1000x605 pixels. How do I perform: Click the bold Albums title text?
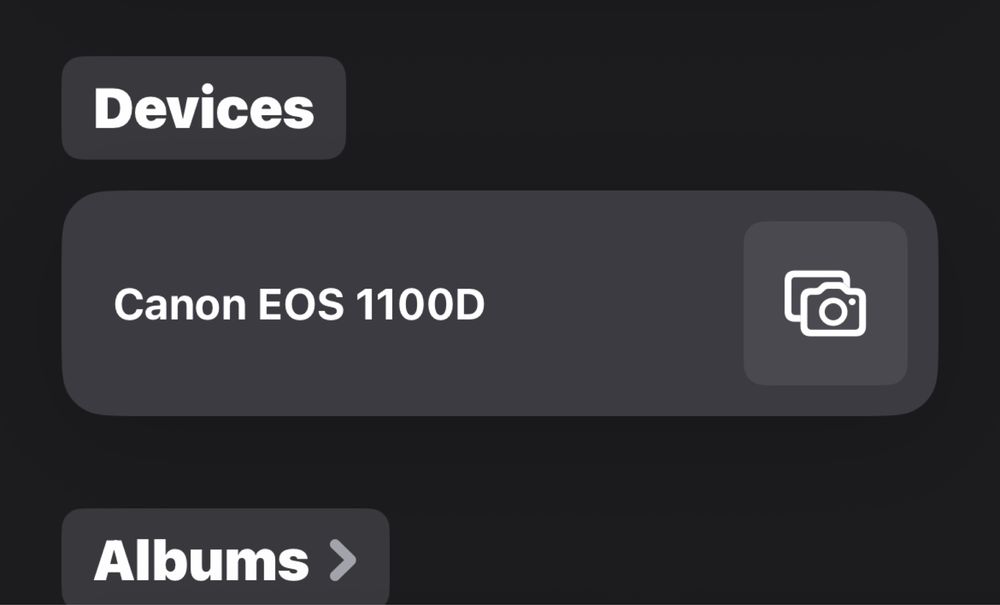[201, 560]
